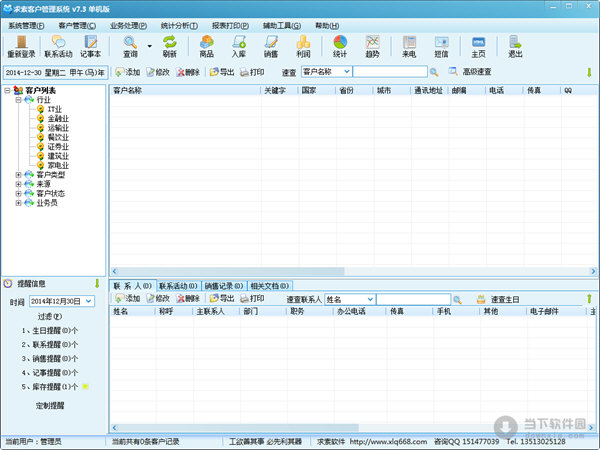Image resolution: width=600 pixels, height=450 pixels.
Task: Select 金融业 in the industry tree
Action: tap(58, 119)
